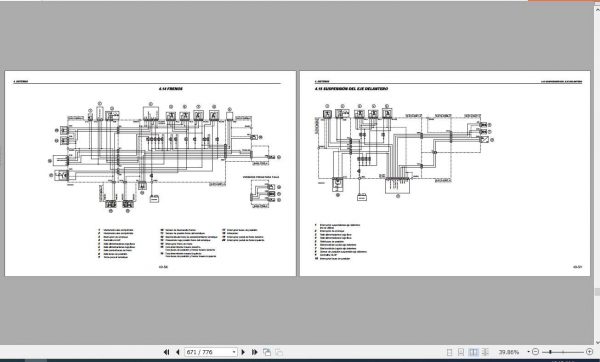600x362 pixels.
Task: Zoom in with the plus button
Action: pyautogui.click(x=589, y=352)
